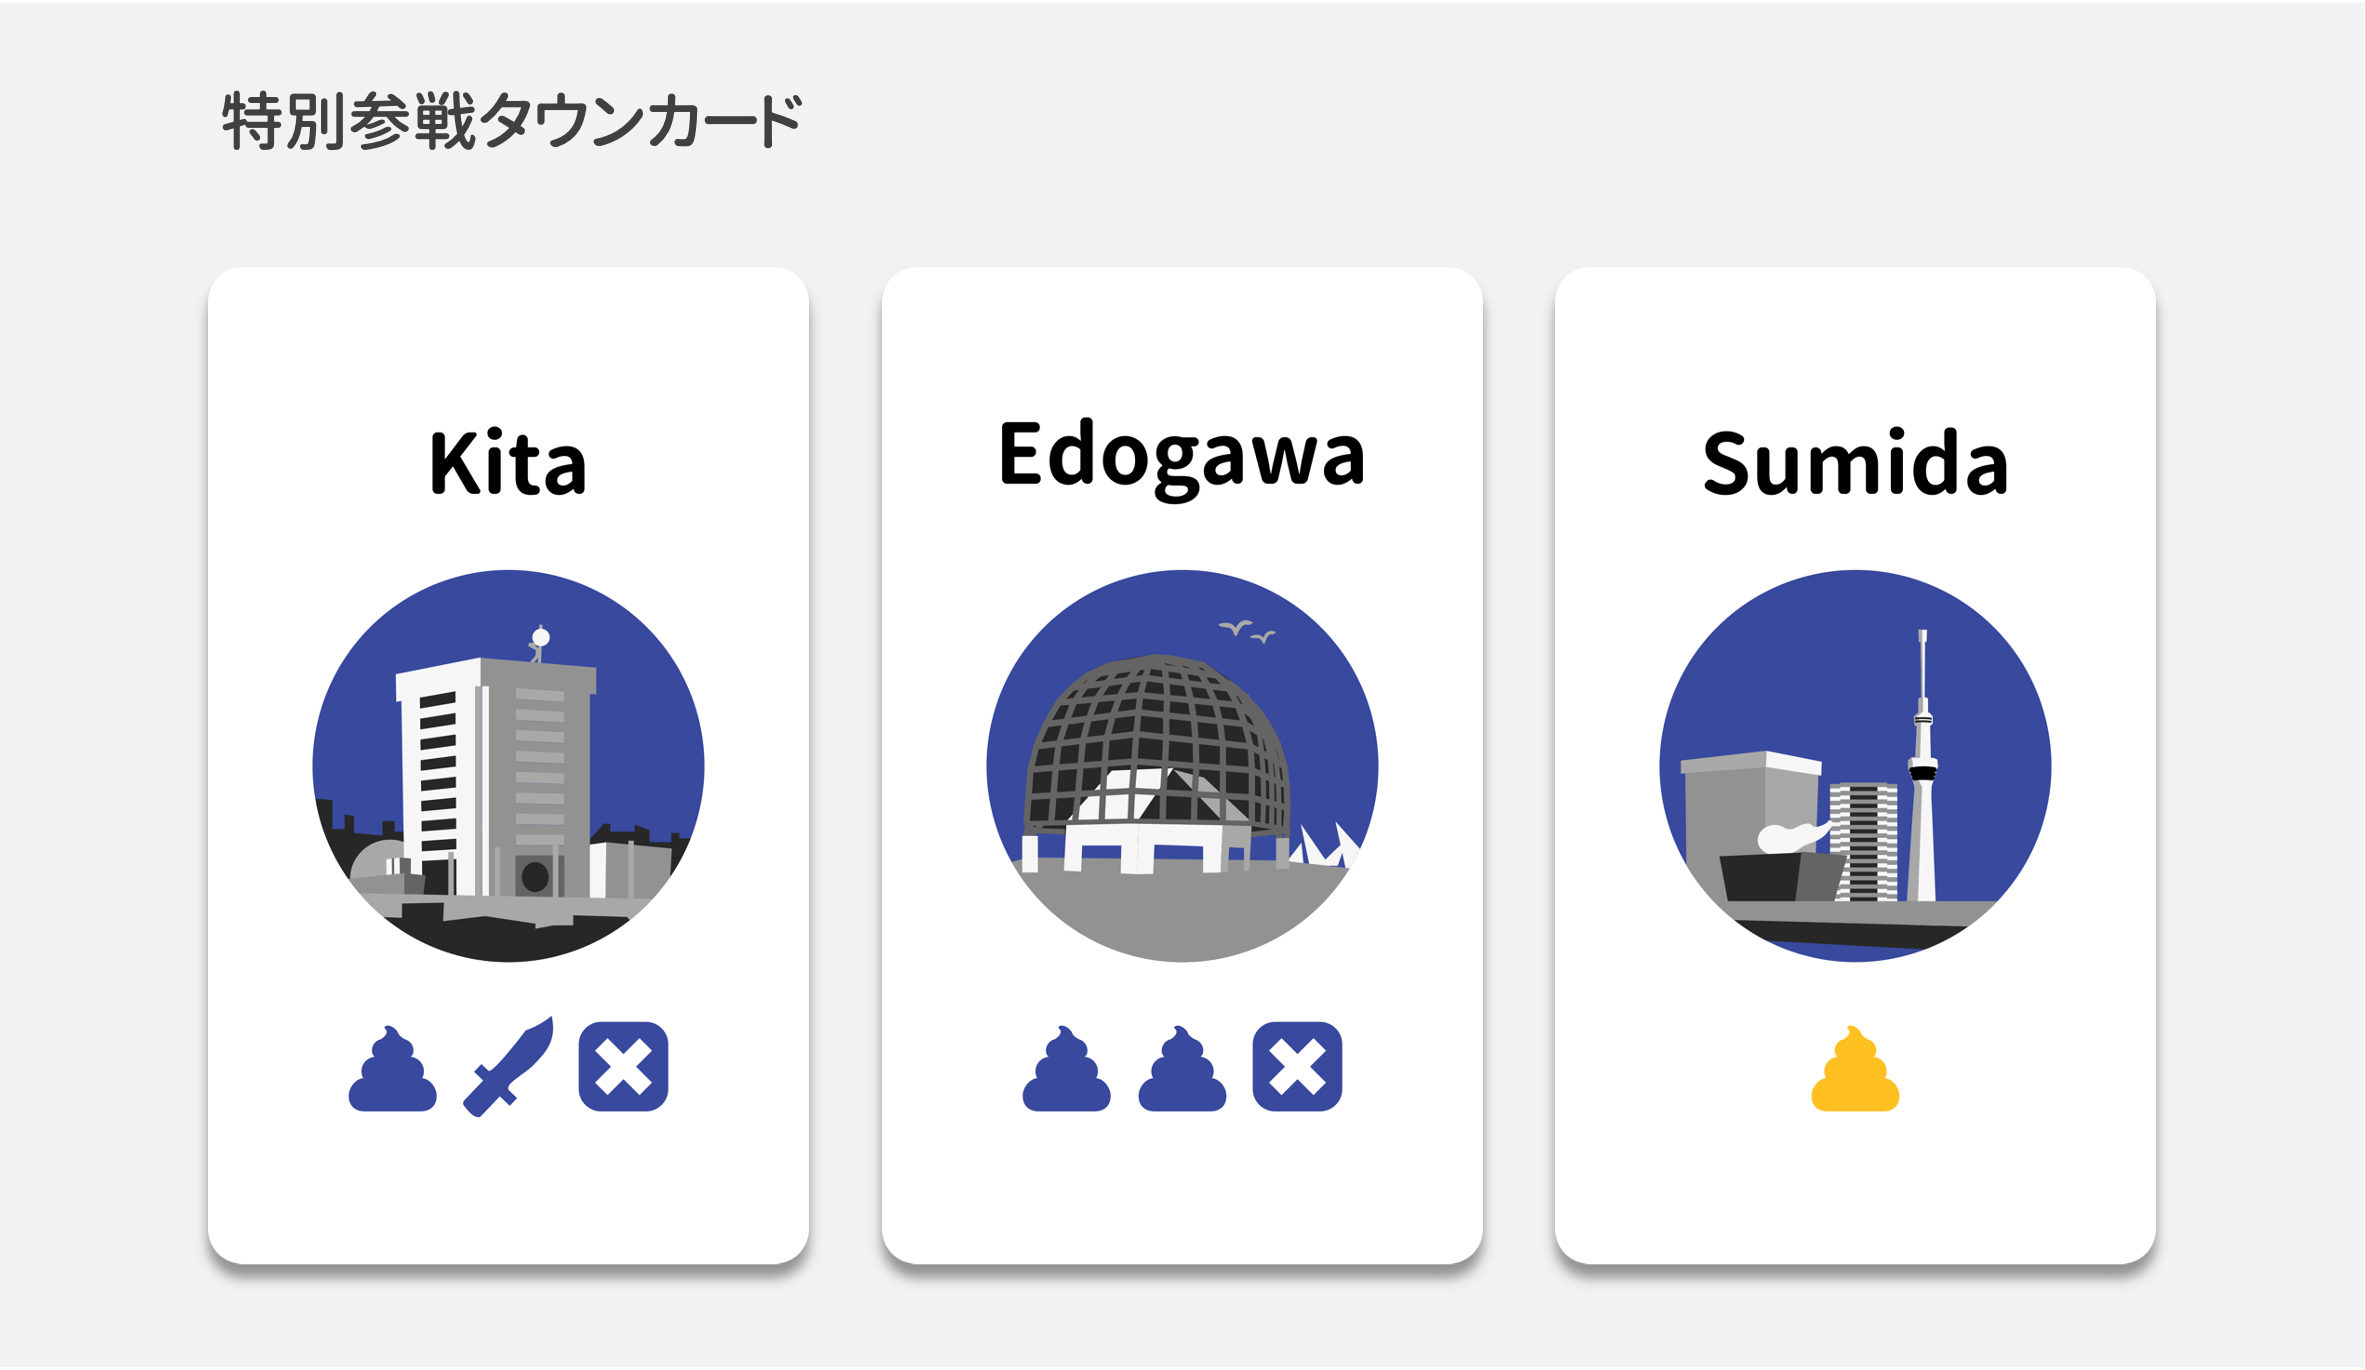
Task: Click the 特別参戦タウンカード heading
Action: click(512, 122)
